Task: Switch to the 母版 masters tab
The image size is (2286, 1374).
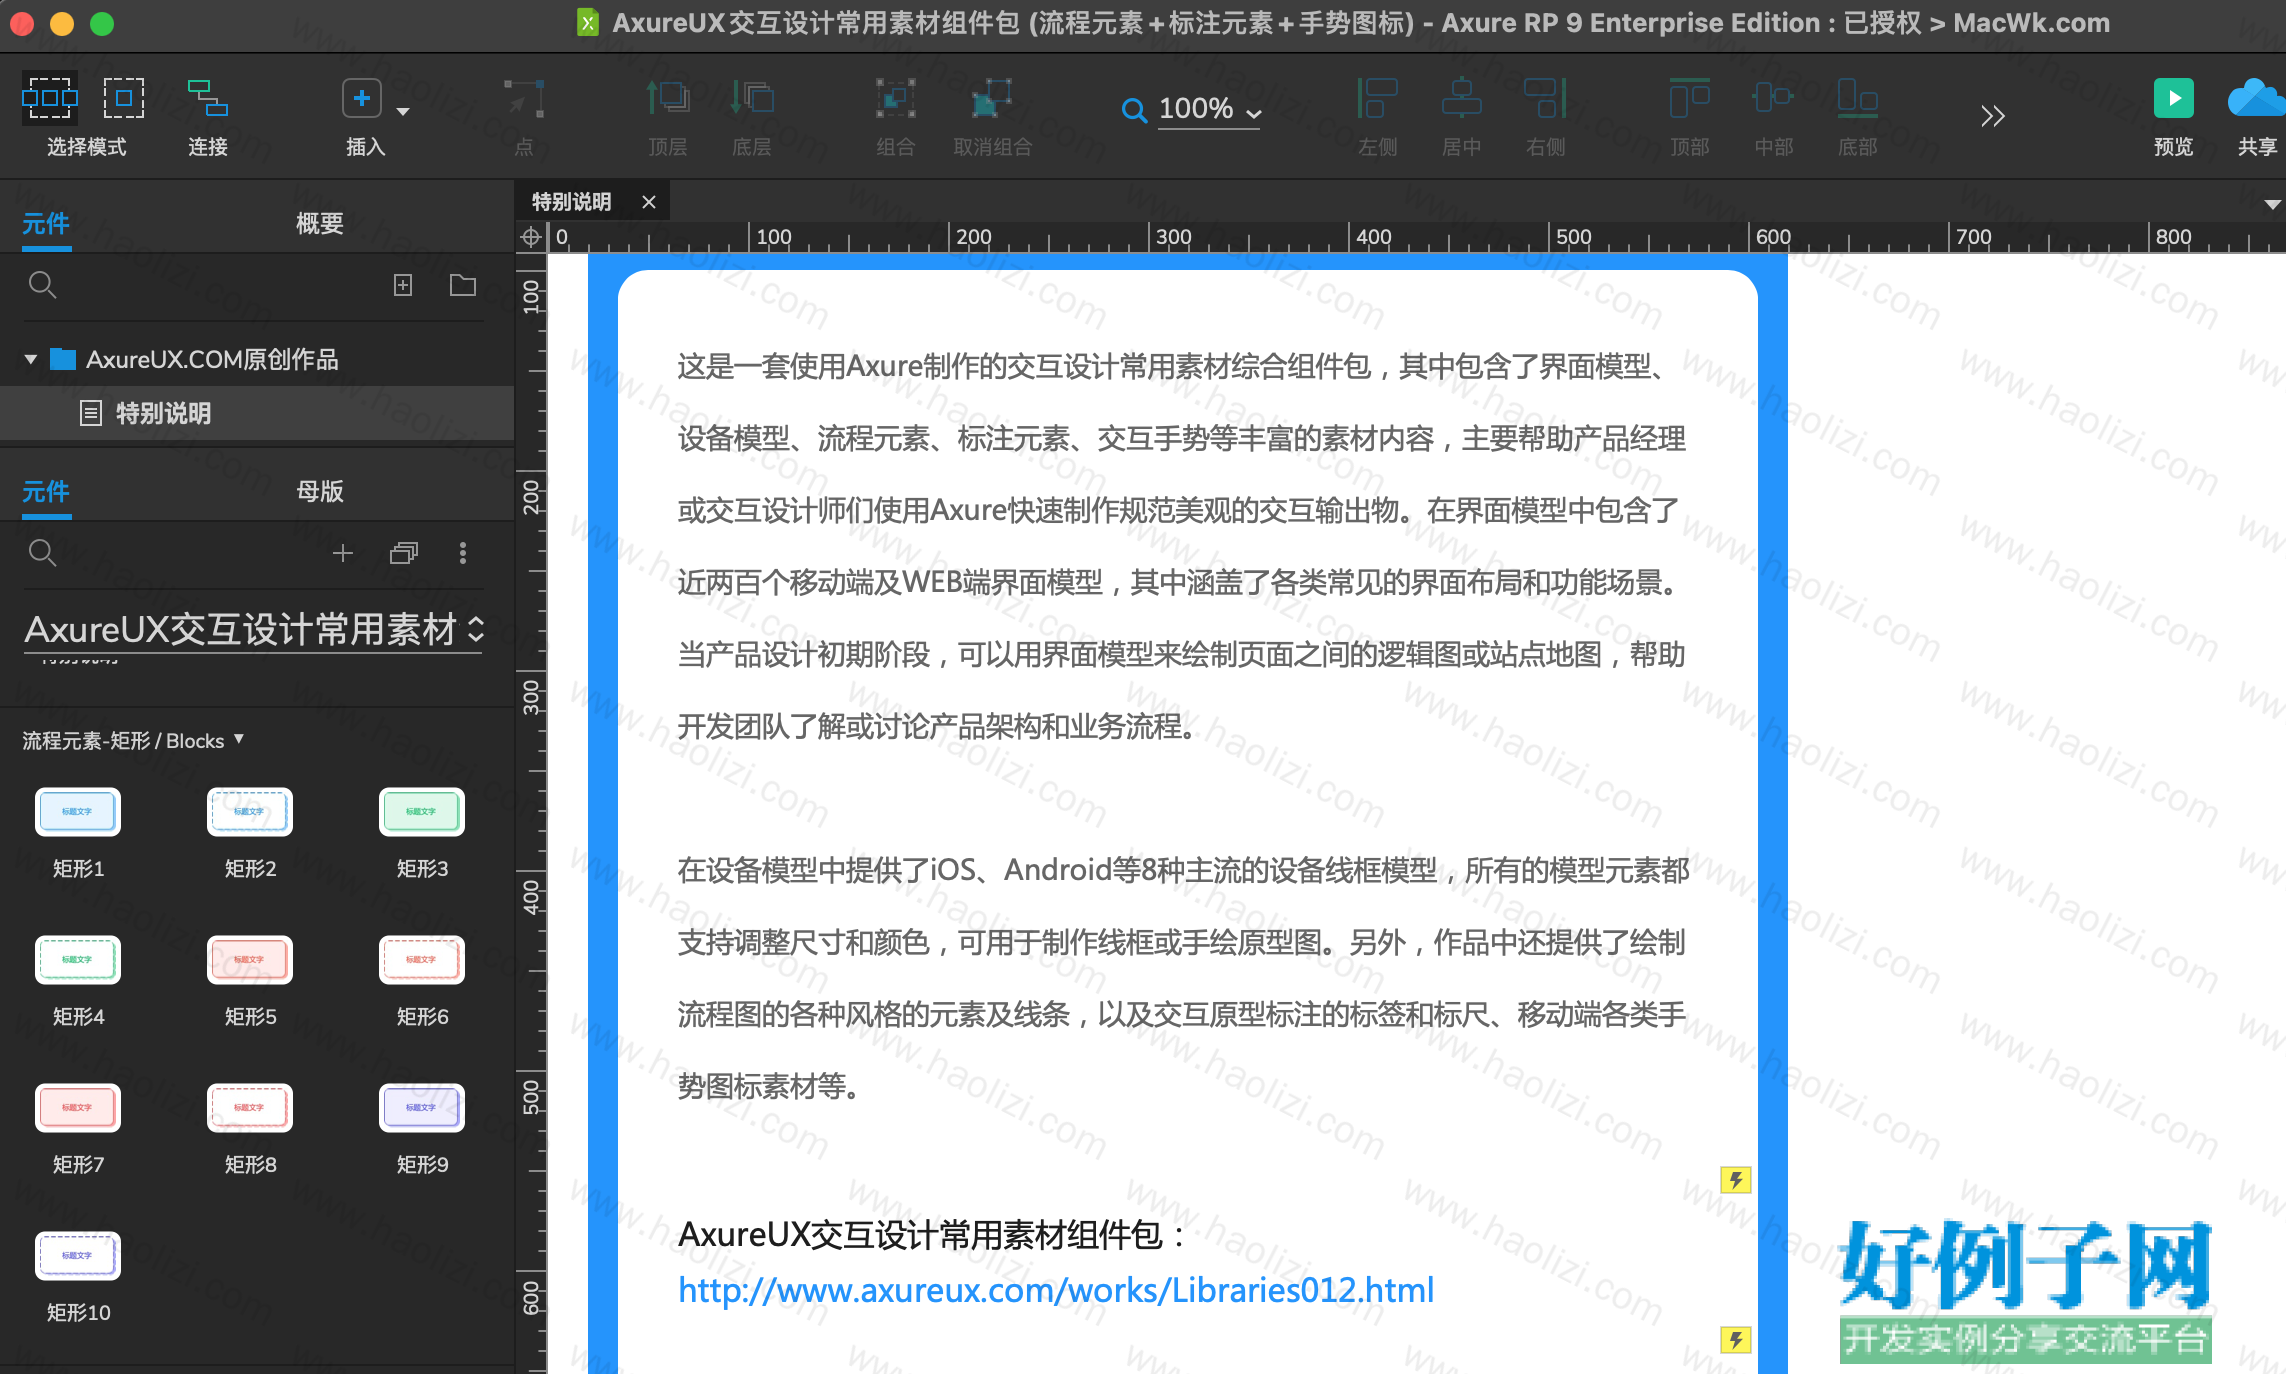Action: tap(320, 491)
